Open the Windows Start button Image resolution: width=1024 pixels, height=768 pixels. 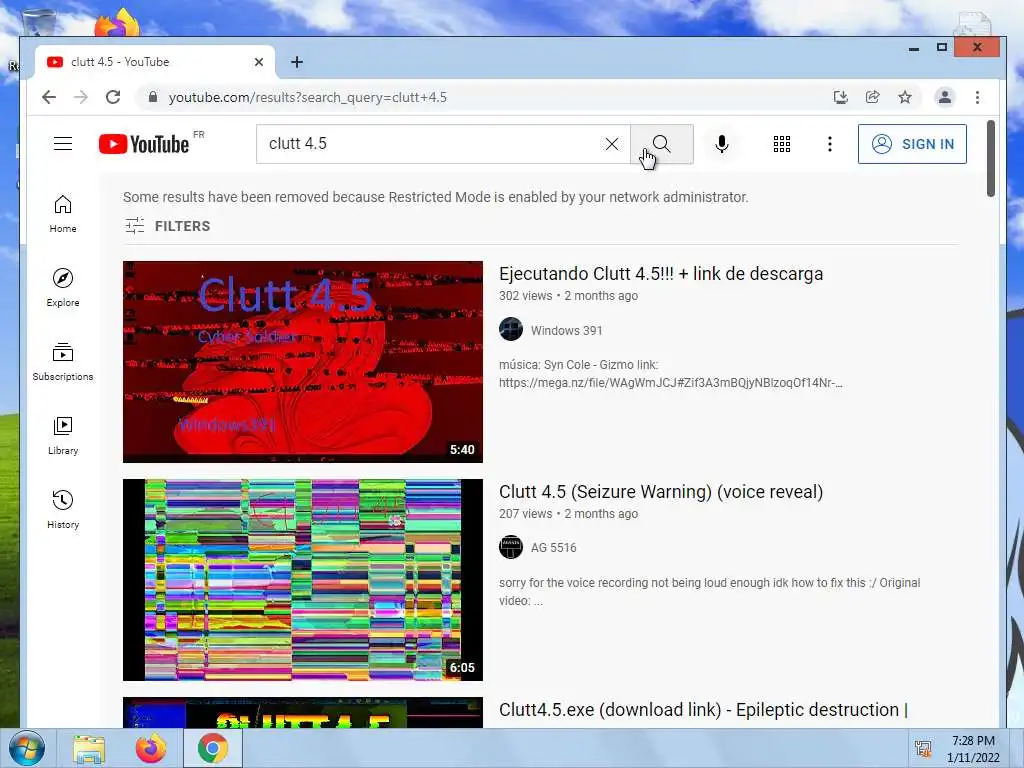click(x=27, y=748)
